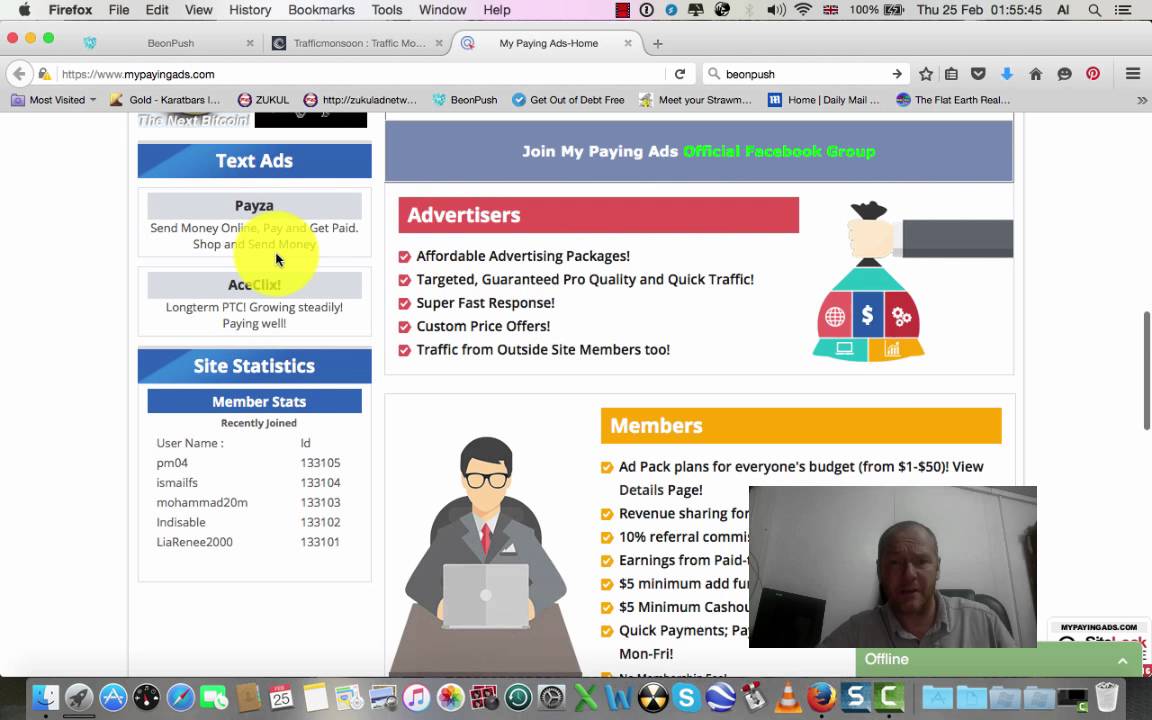Launch the App Store from the dock
Screen dimensions: 1152x720
(x=112, y=696)
